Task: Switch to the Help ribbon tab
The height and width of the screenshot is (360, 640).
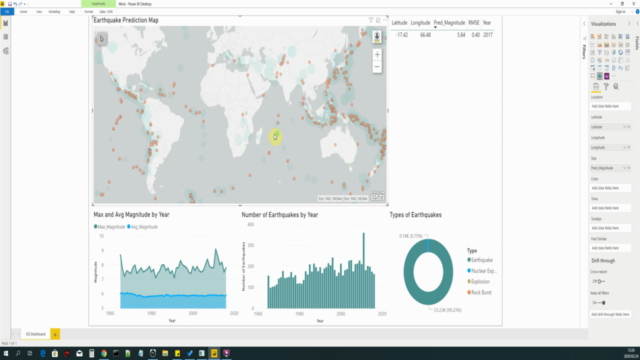Action: (x=72, y=11)
